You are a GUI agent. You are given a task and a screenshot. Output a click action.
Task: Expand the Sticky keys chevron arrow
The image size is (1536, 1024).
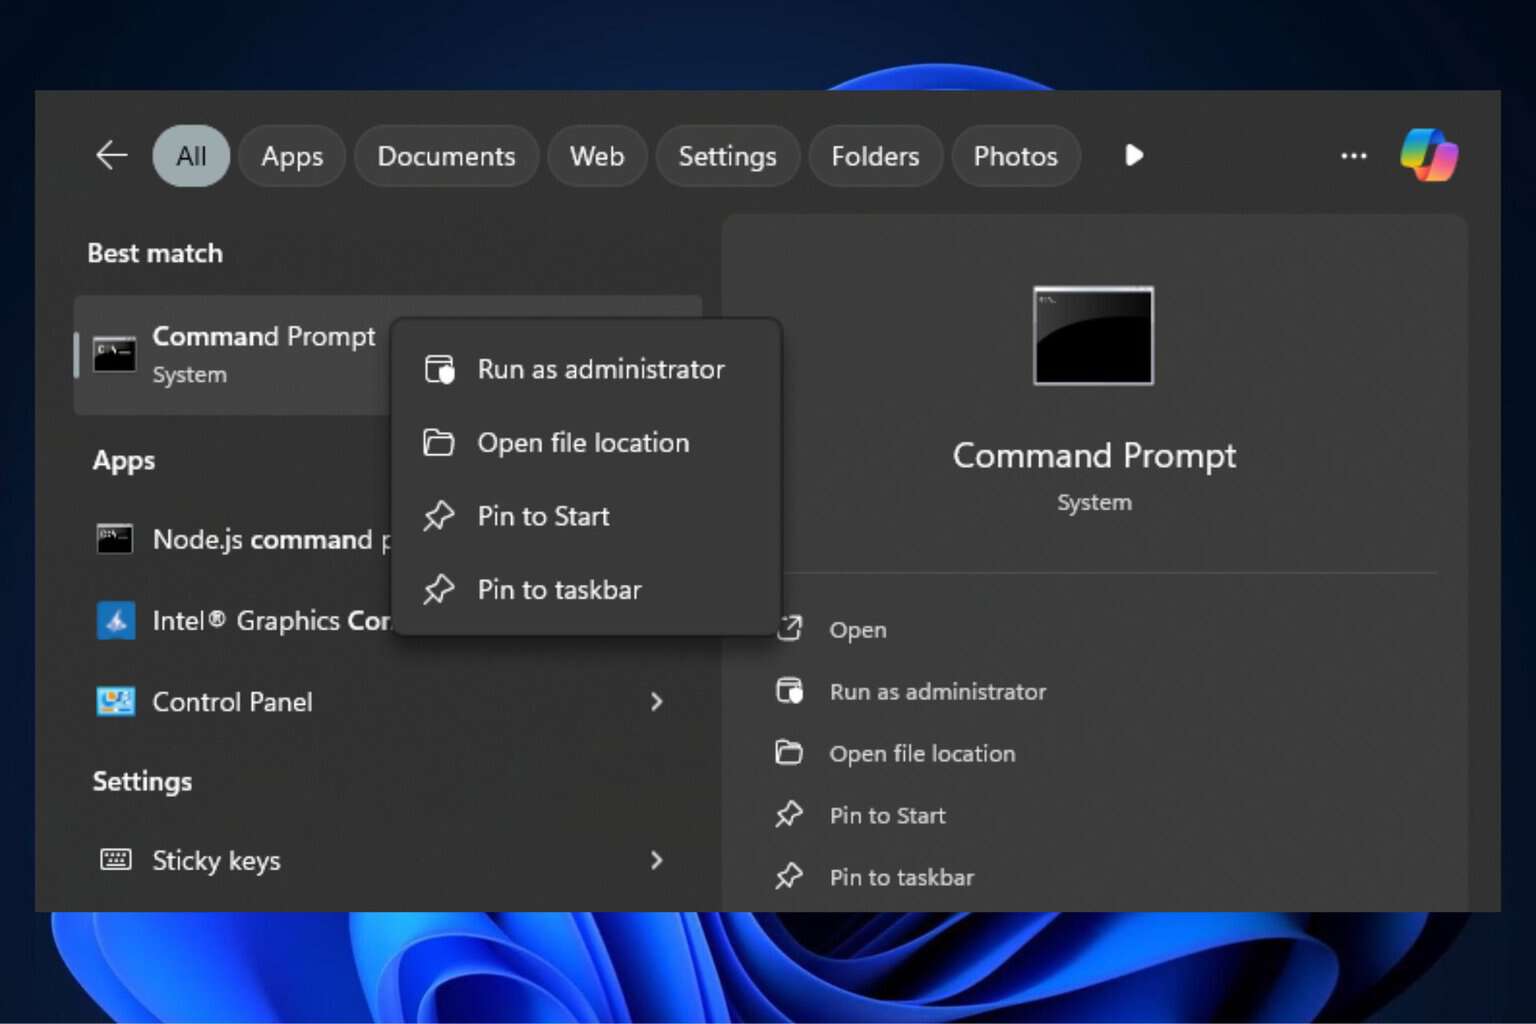656,860
